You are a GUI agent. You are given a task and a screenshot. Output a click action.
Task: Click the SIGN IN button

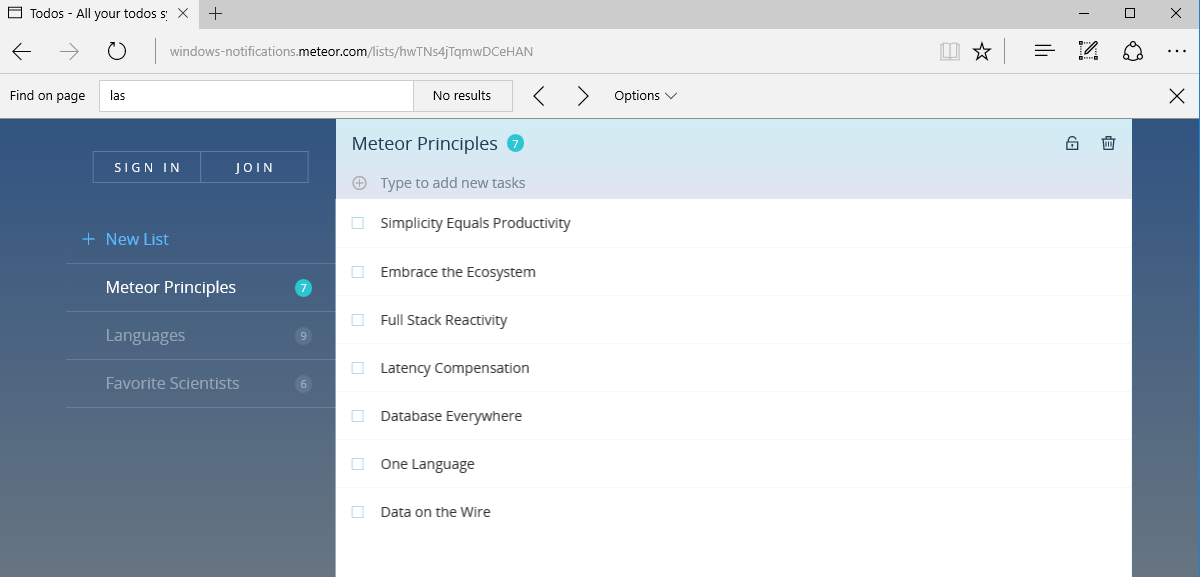click(x=147, y=167)
